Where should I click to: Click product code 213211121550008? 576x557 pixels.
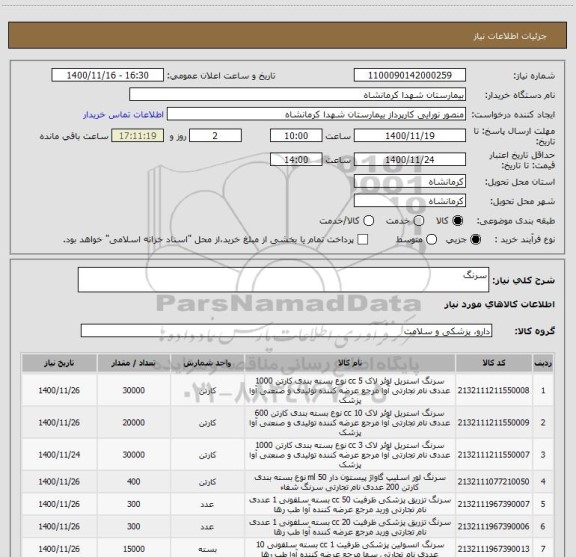493,391
